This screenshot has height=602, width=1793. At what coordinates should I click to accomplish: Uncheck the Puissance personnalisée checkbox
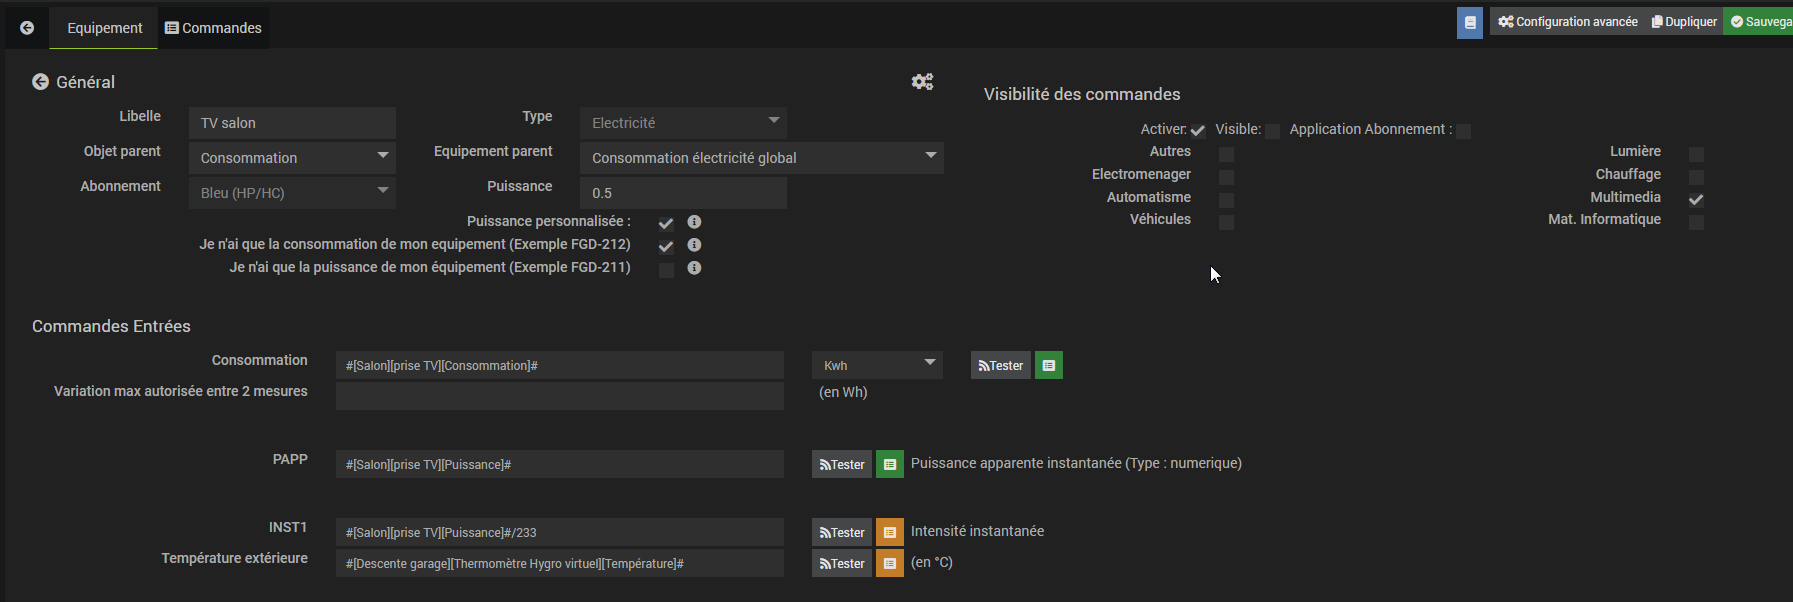click(666, 223)
